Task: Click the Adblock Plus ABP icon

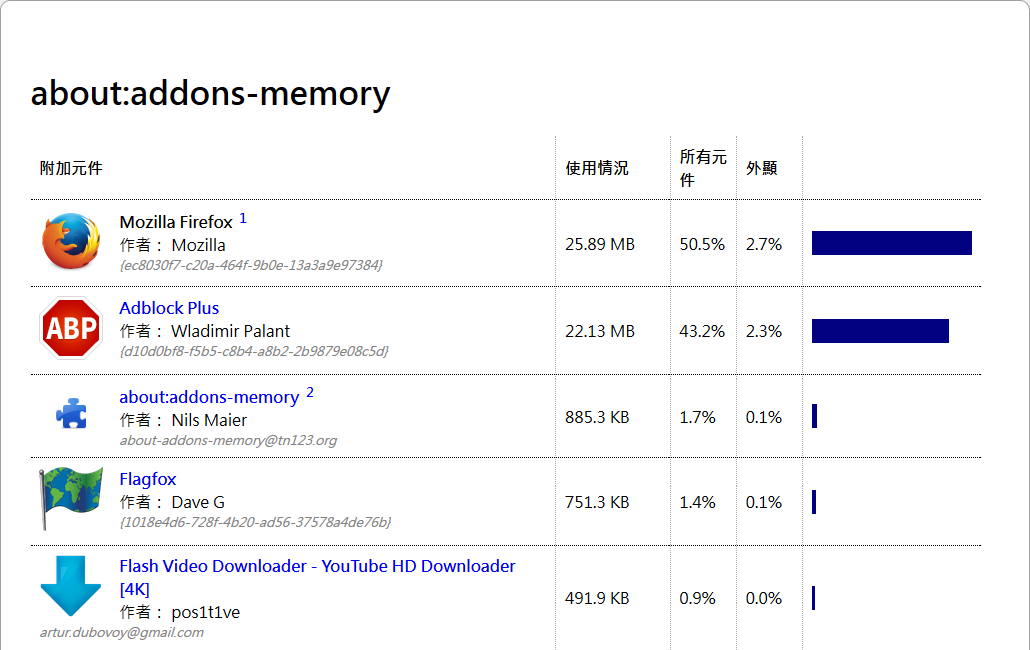Action: click(71, 329)
